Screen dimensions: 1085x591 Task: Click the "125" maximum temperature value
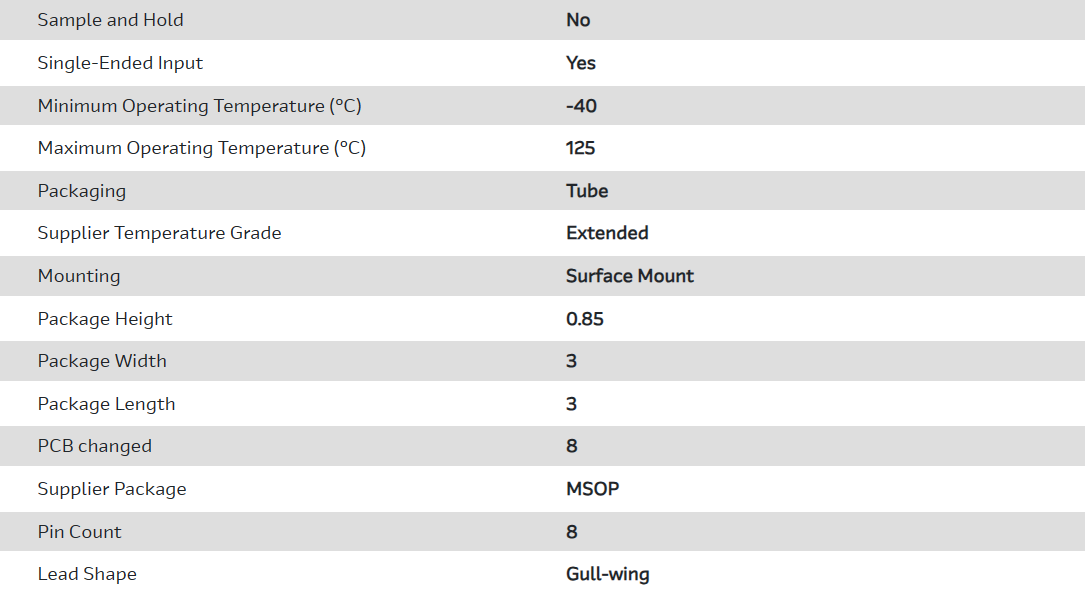[x=580, y=148]
